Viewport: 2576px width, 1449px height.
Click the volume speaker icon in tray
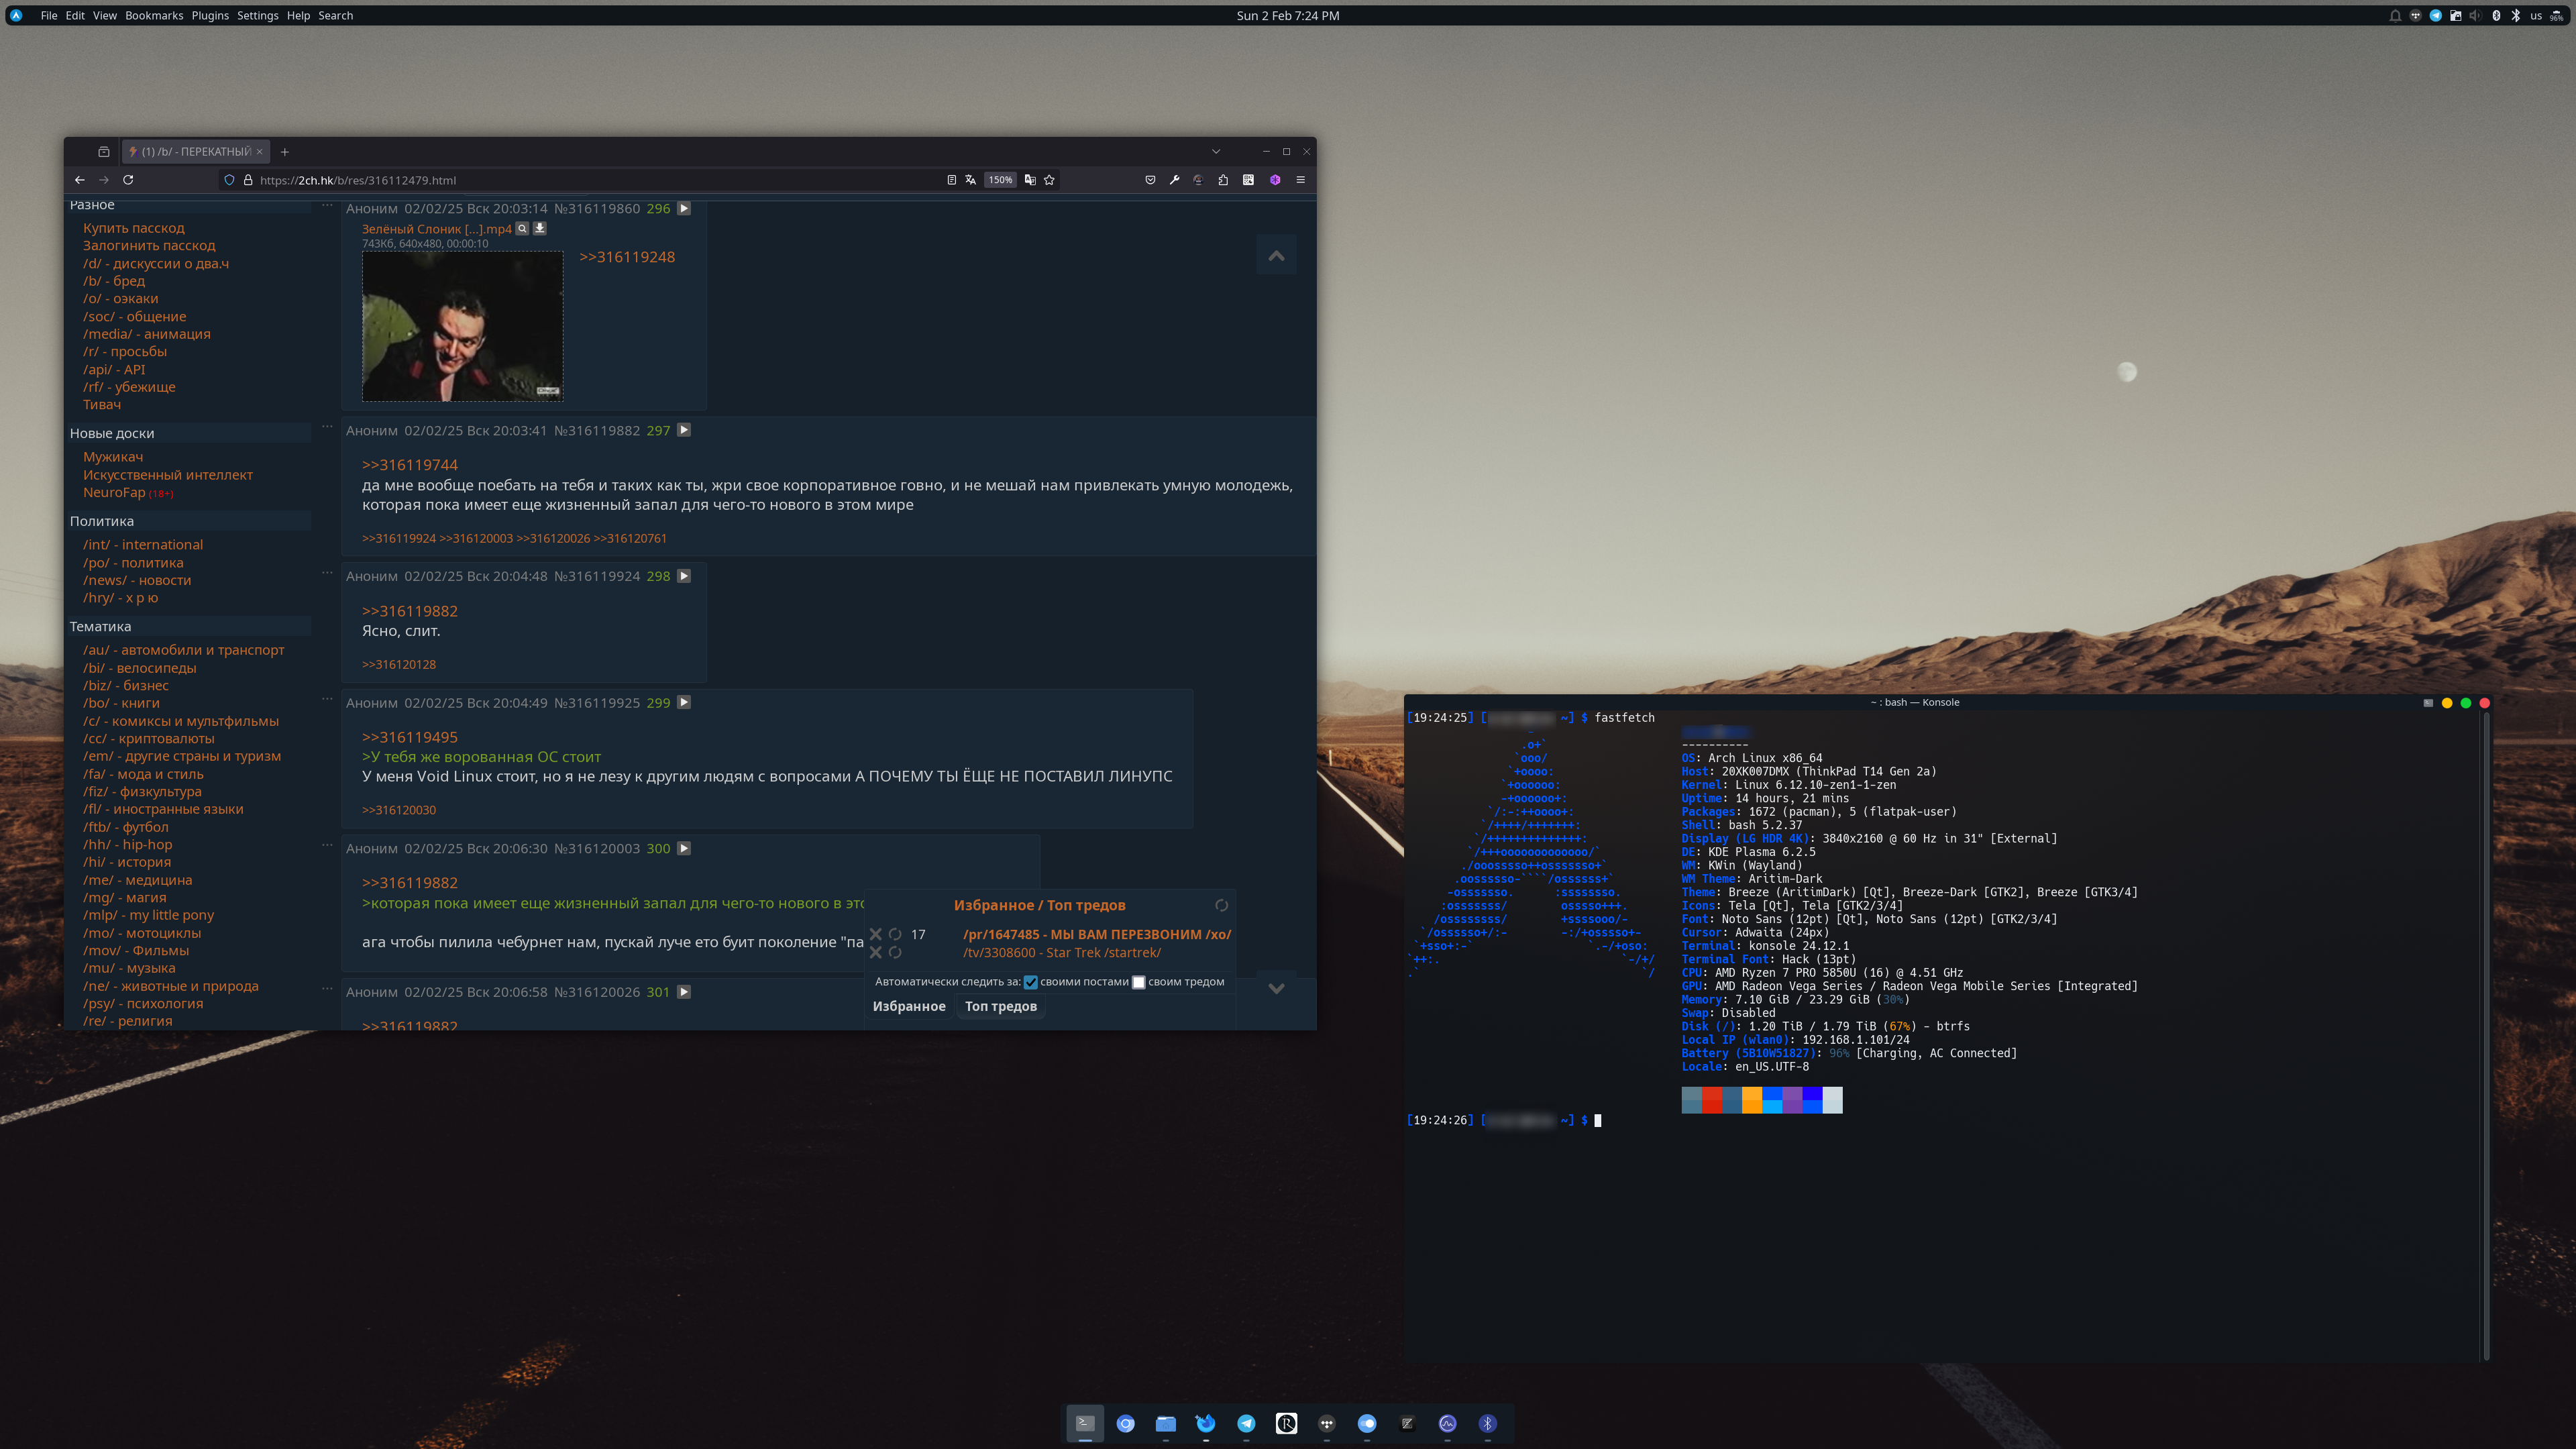point(2475,15)
